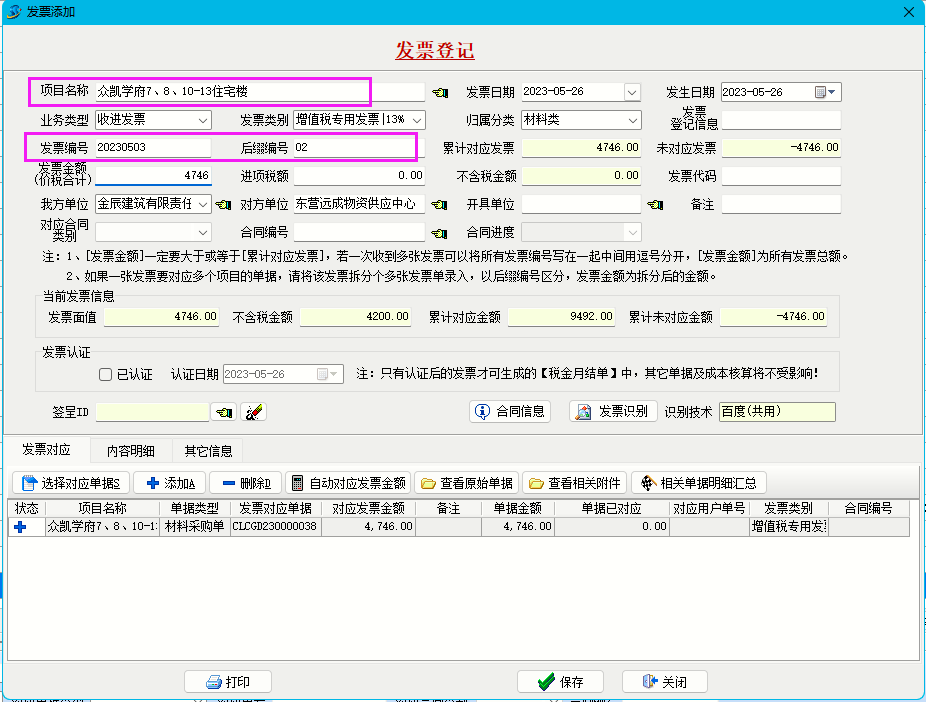Click the blue plus in the 状态 column
The image size is (926, 702).
20,527
